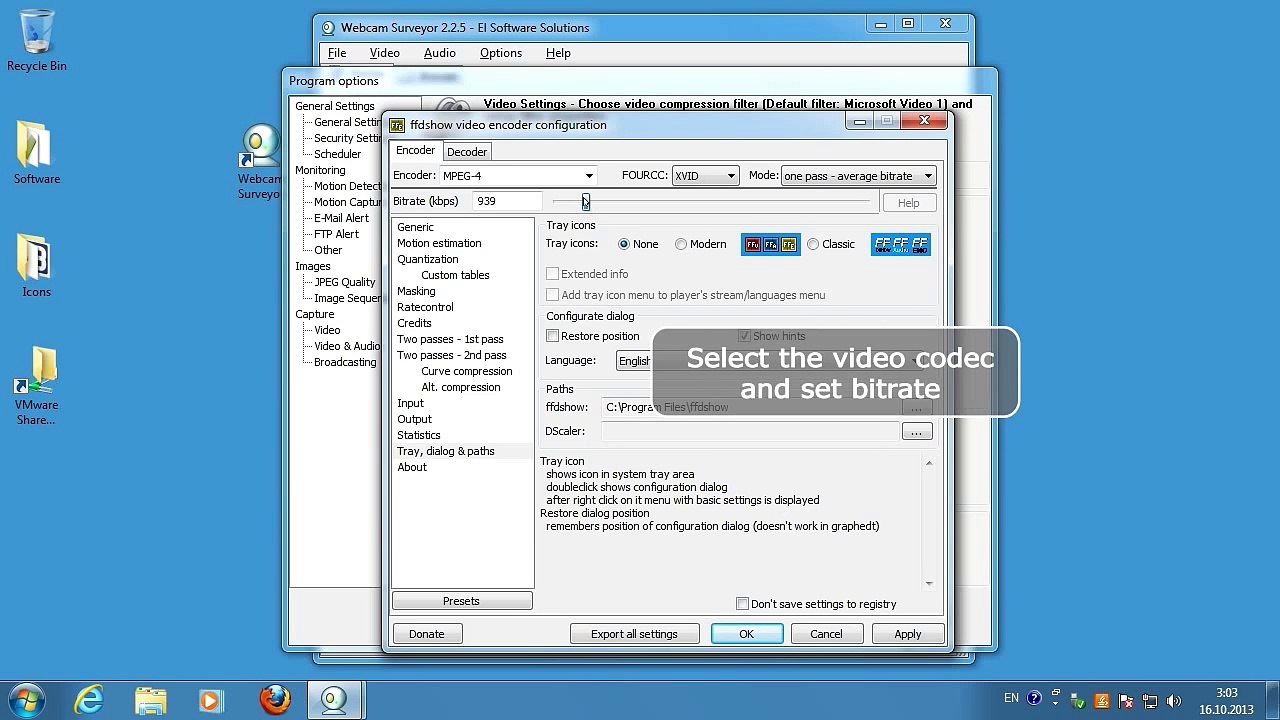Click the OK button
1280x720 pixels.
point(746,634)
